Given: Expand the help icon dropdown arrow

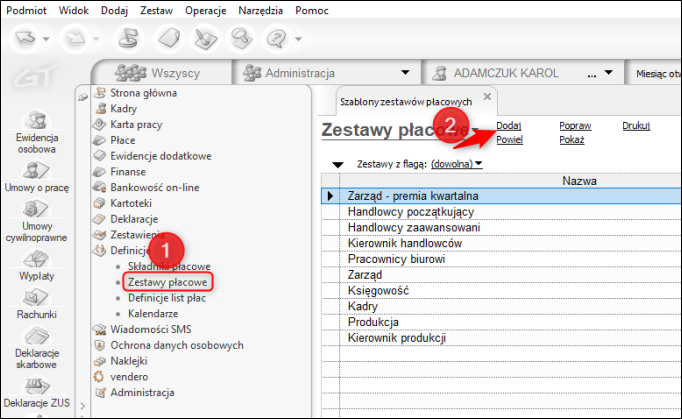Looking at the screenshot, I should pyautogui.click(x=298, y=39).
